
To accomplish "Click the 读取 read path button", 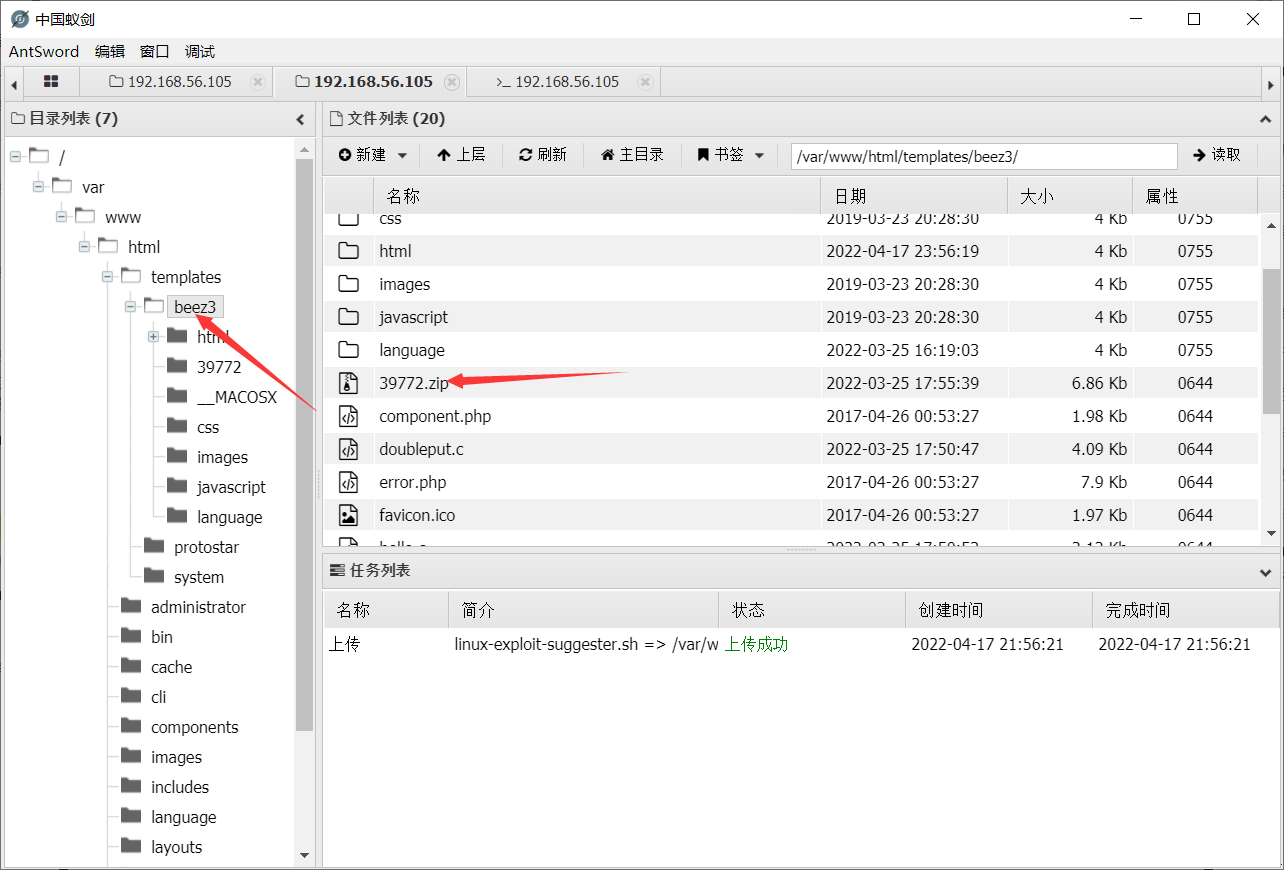I will coord(1217,155).
